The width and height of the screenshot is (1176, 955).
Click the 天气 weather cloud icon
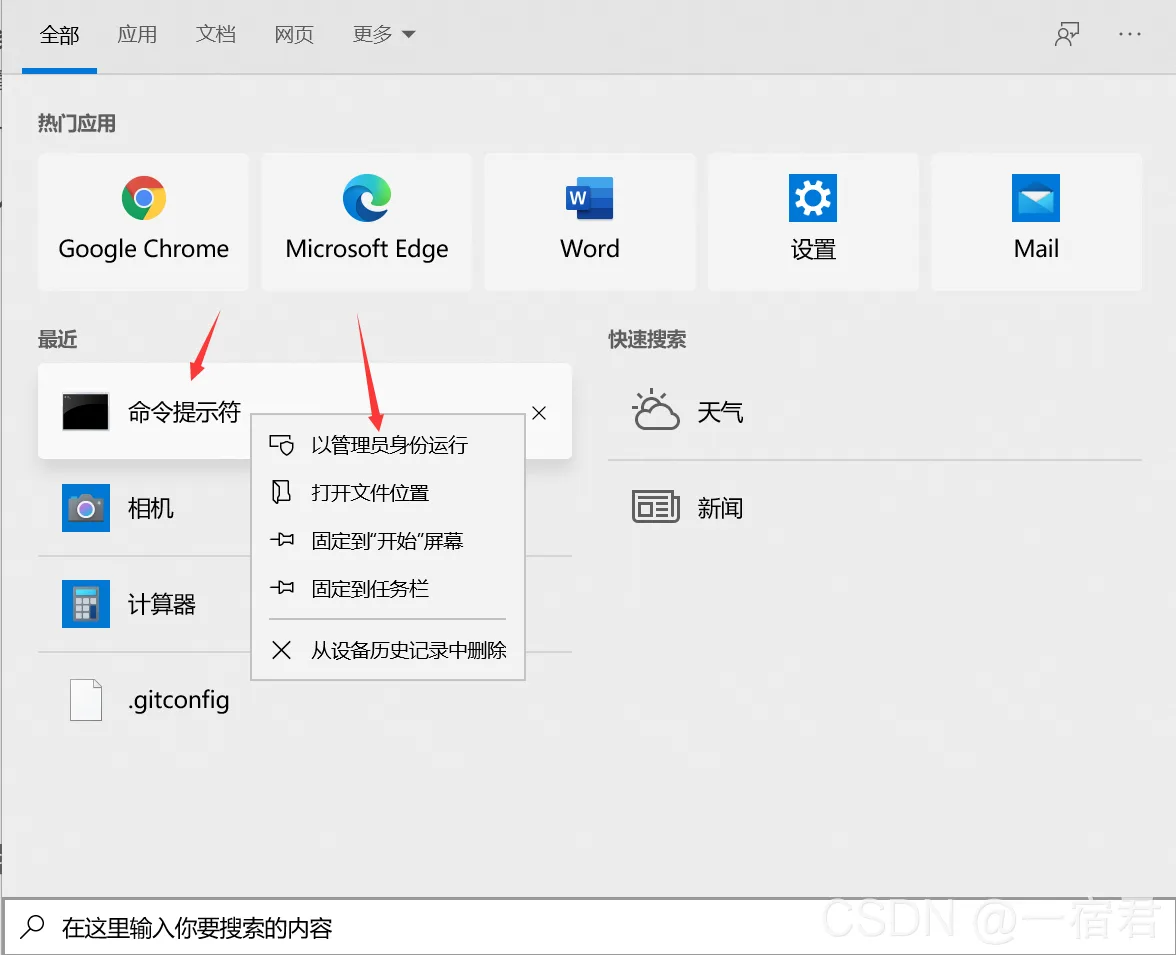tap(656, 410)
